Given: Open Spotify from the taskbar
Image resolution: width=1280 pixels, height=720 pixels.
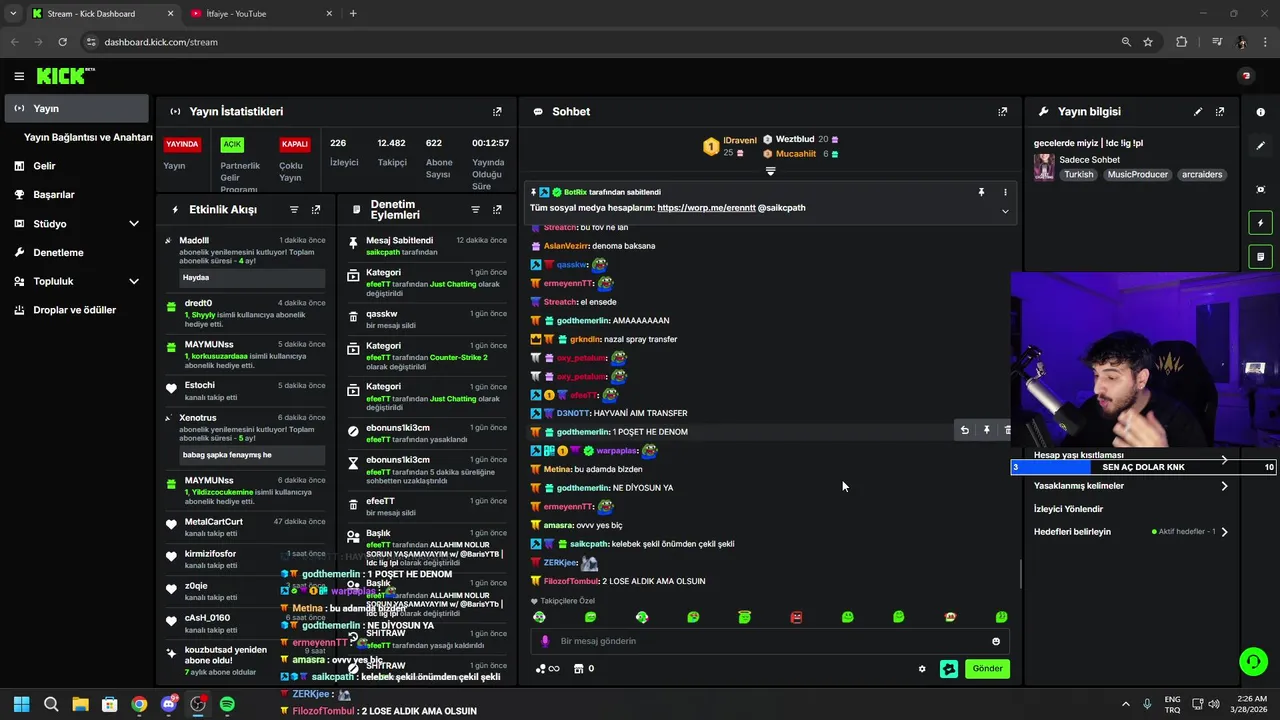Looking at the screenshot, I should coord(227,704).
